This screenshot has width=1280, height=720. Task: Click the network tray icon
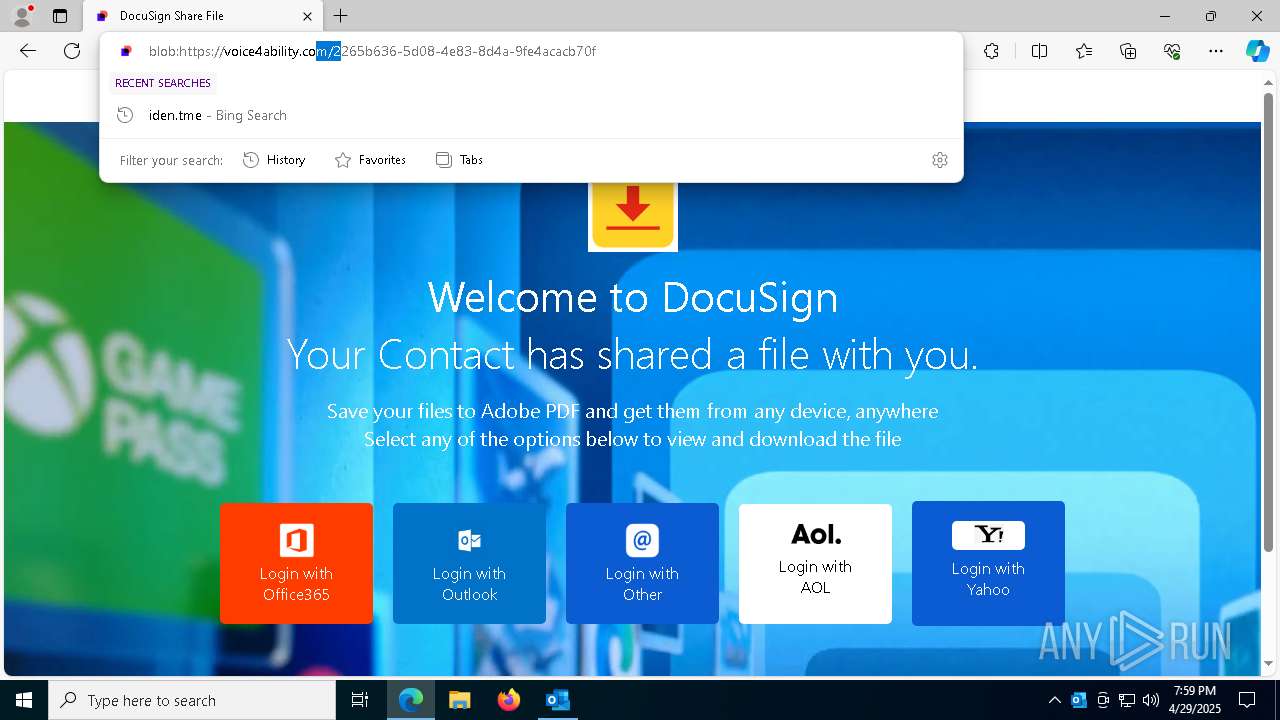(1127, 700)
